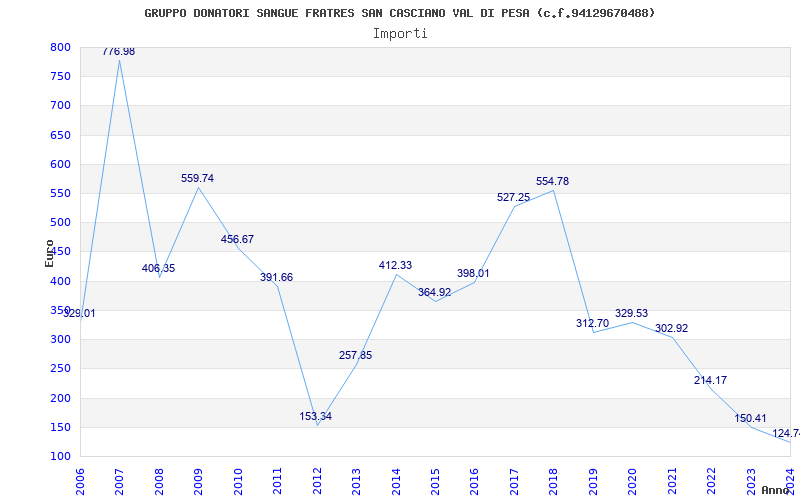Select the 300 Euro axis tick label

(x=60, y=339)
